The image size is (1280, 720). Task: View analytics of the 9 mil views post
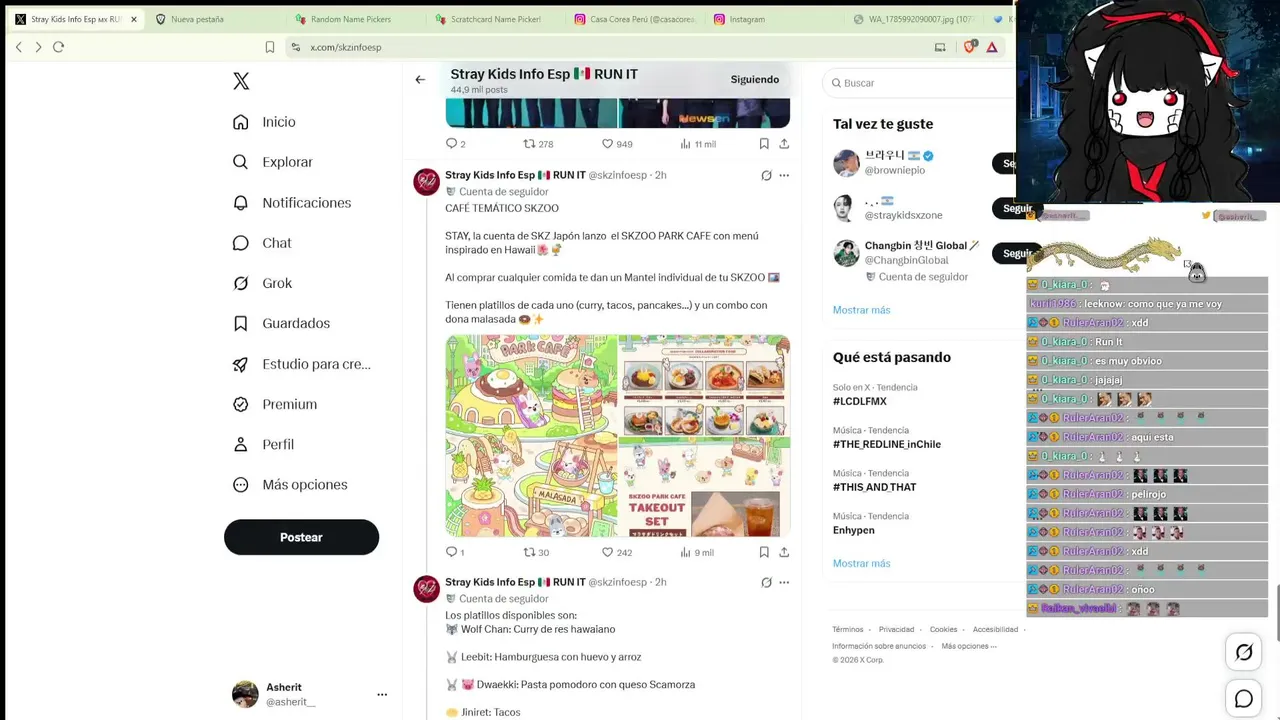point(697,552)
